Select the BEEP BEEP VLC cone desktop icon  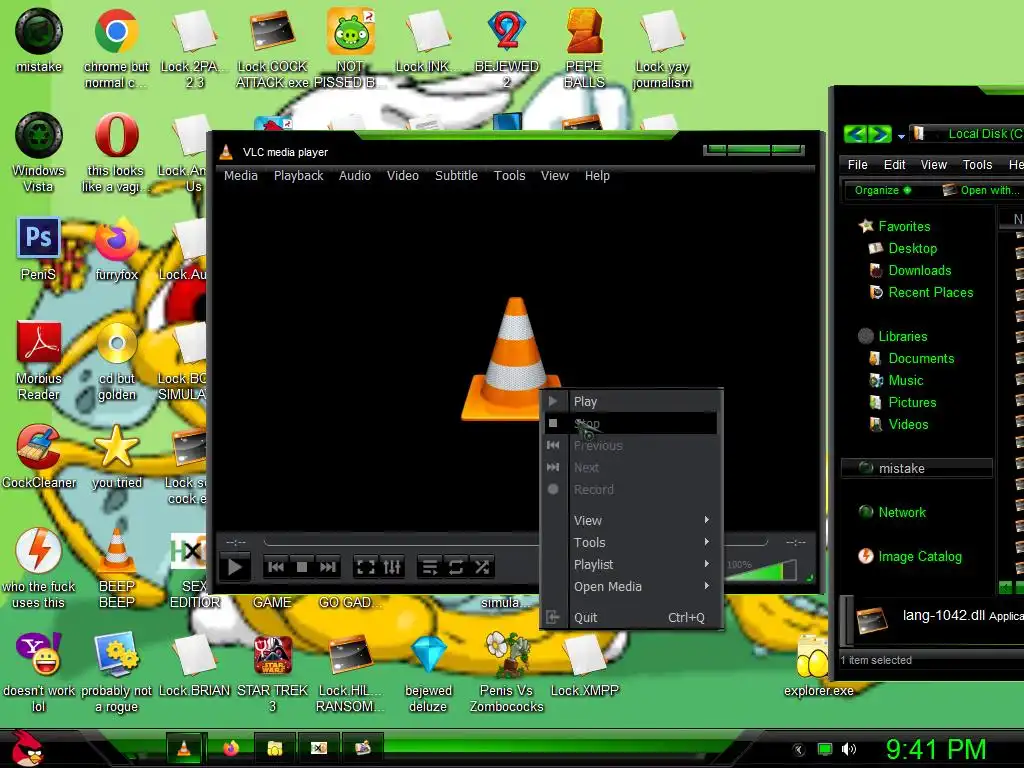116,567
